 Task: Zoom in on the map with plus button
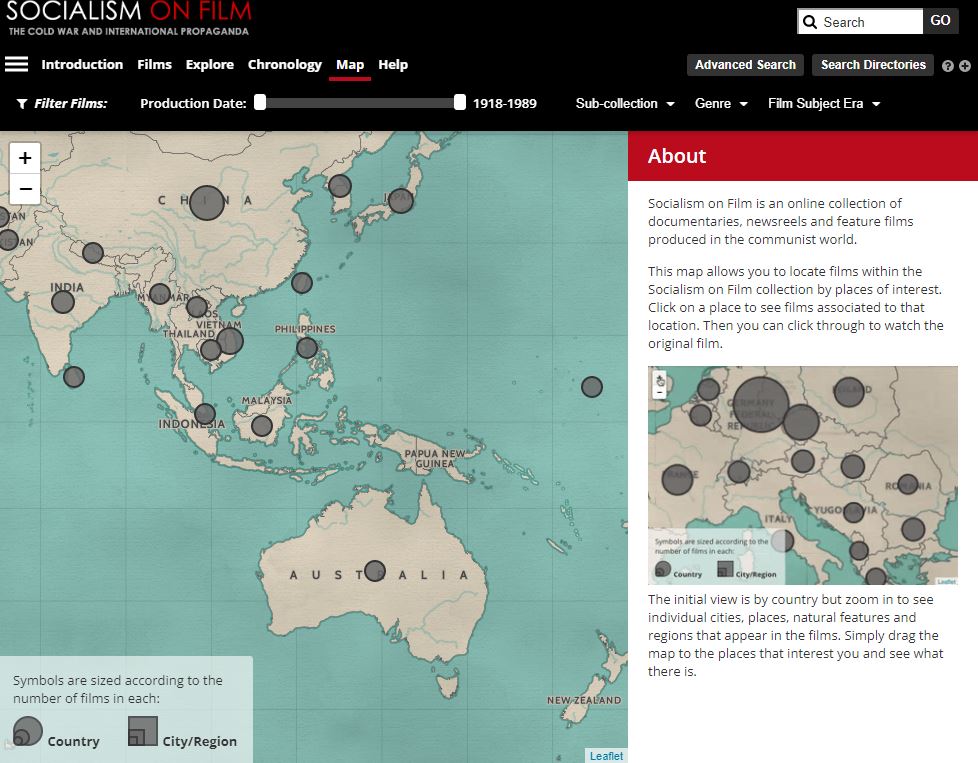25,158
